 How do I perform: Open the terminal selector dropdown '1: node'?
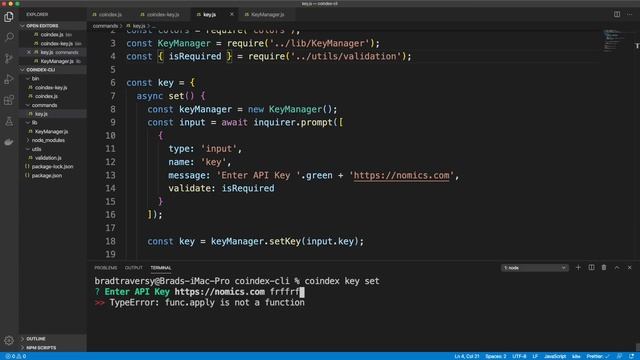[534, 268]
